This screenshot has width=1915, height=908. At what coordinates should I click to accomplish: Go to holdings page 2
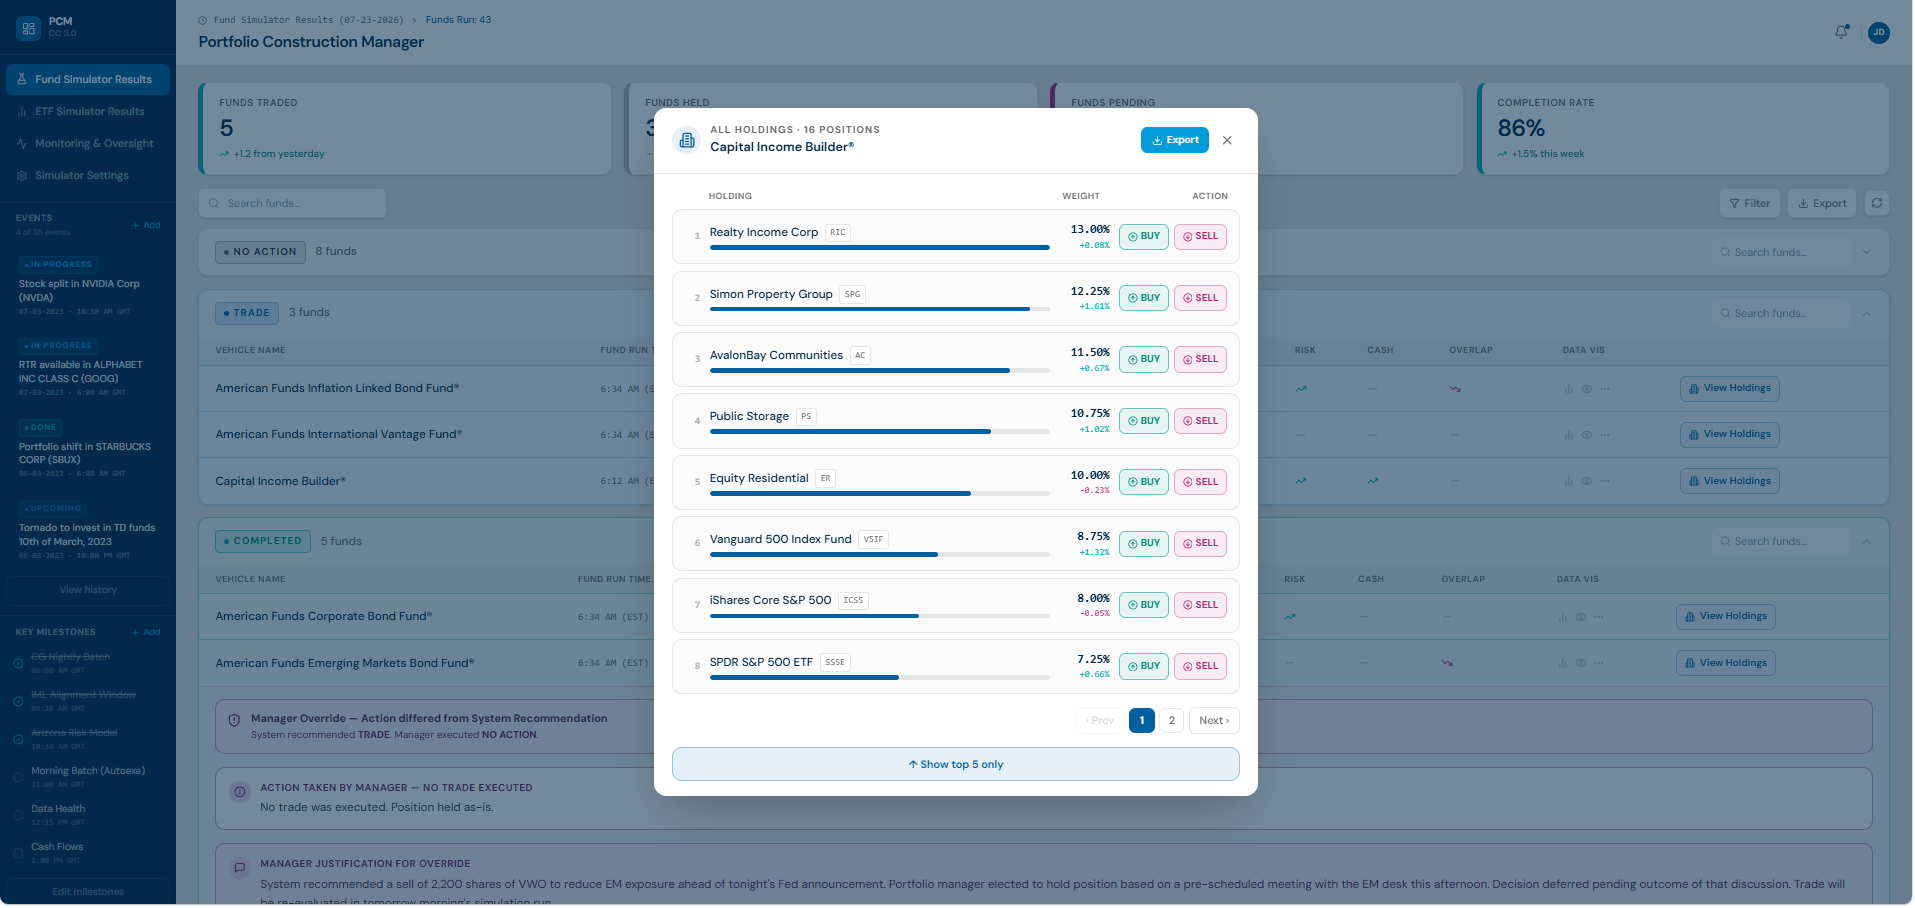tap(1172, 721)
